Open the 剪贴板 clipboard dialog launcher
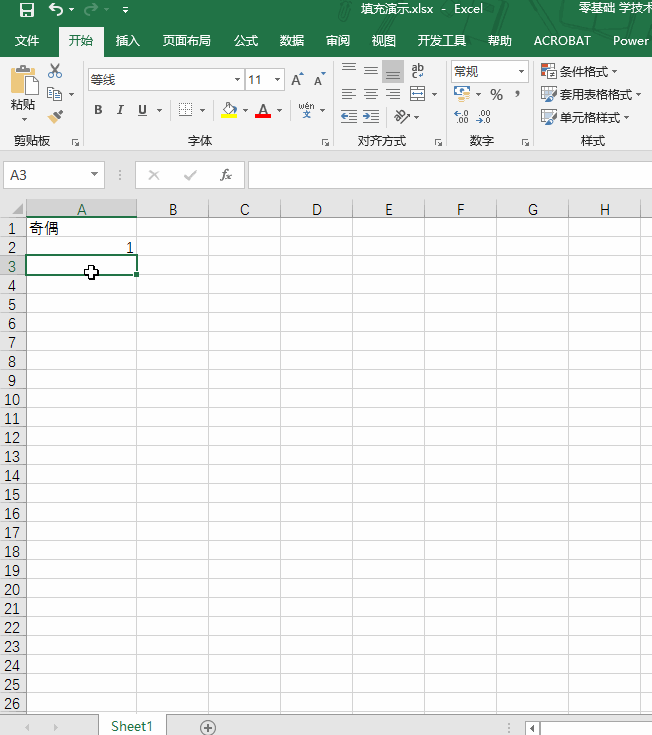Viewport: 652px width, 735px height. [75, 142]
